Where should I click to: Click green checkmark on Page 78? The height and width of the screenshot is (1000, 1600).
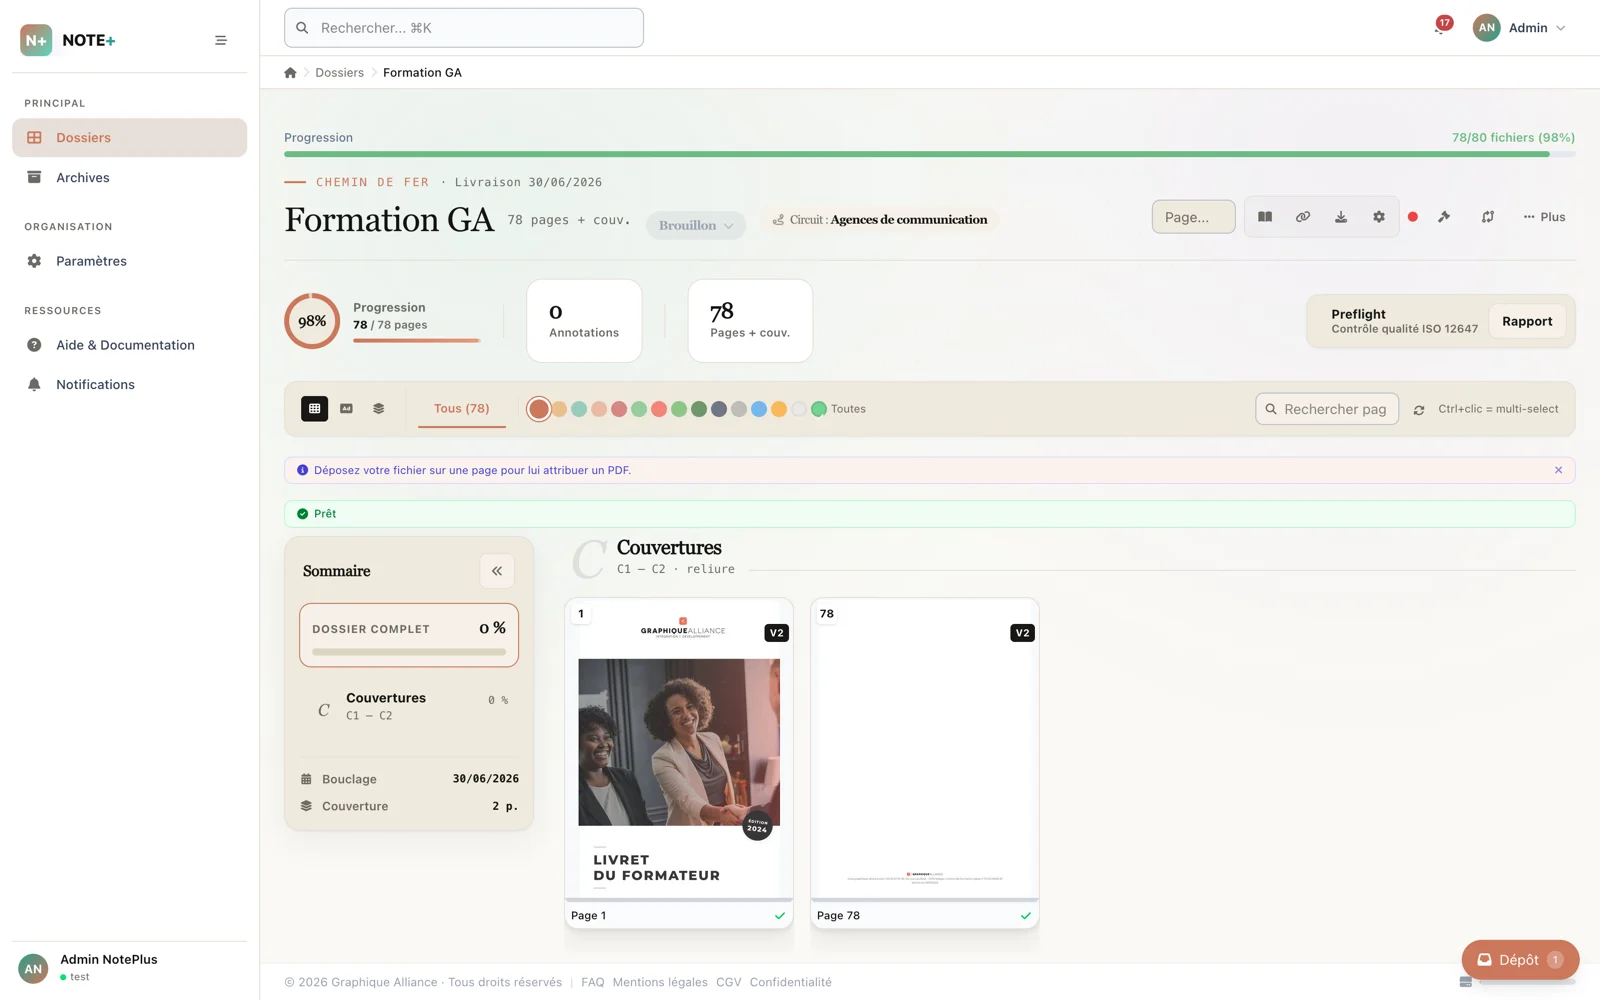[1026, 916]
